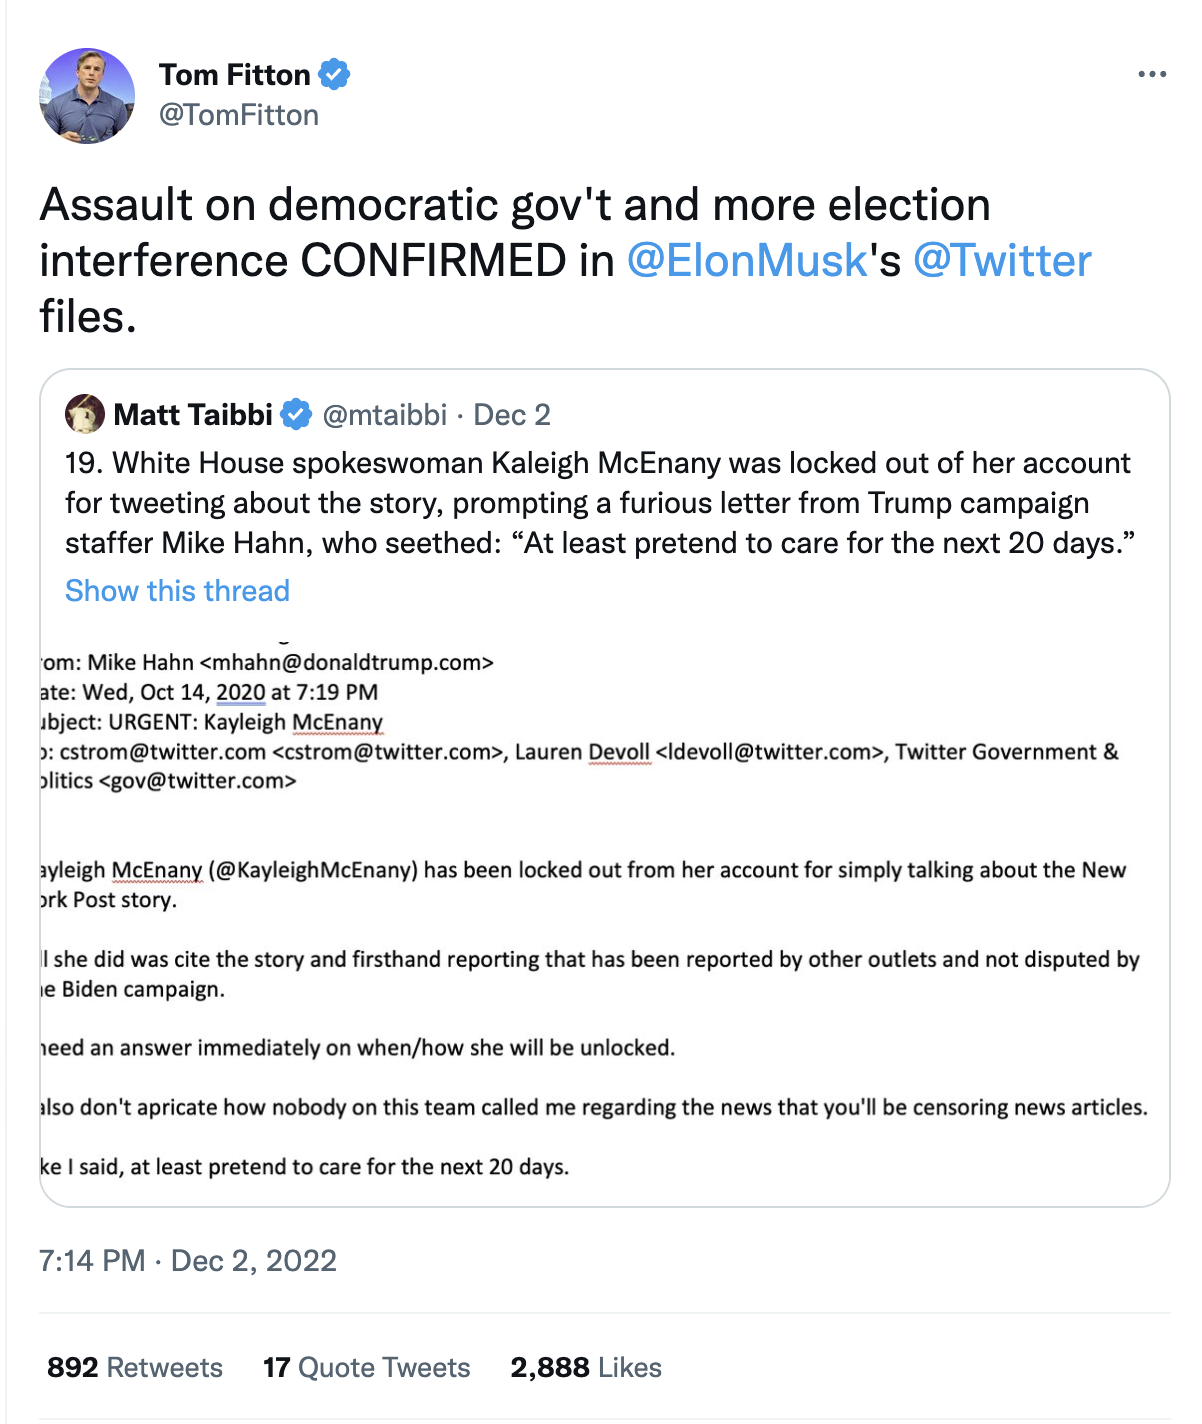
Task: View the 17 Quote Tweets list
Action: coord(366,1367)
